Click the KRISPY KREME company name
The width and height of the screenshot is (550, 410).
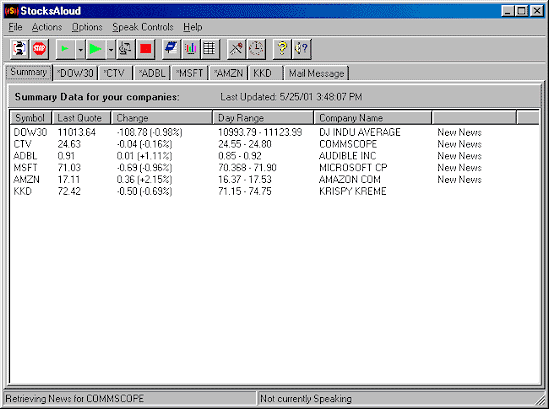coord(353,191)
